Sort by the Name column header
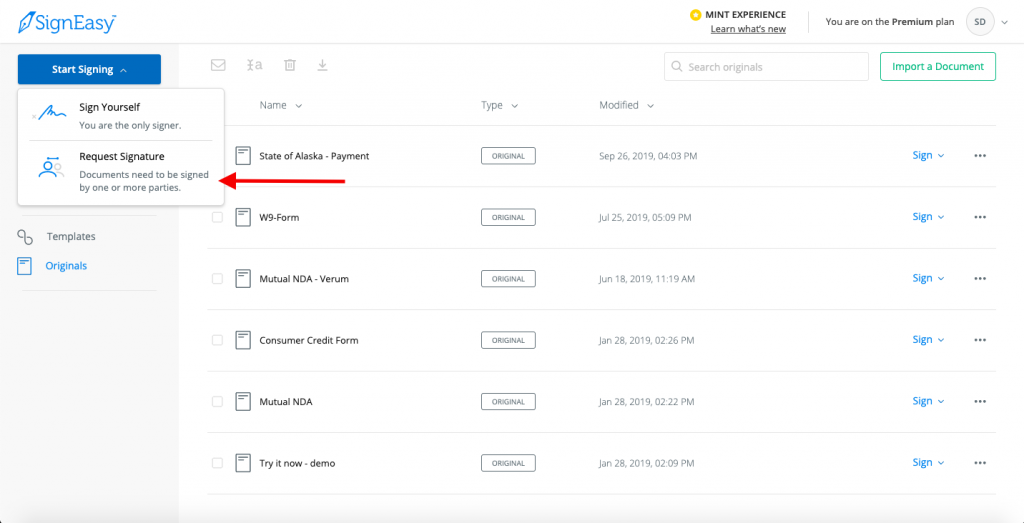 (x=280, y=105)
